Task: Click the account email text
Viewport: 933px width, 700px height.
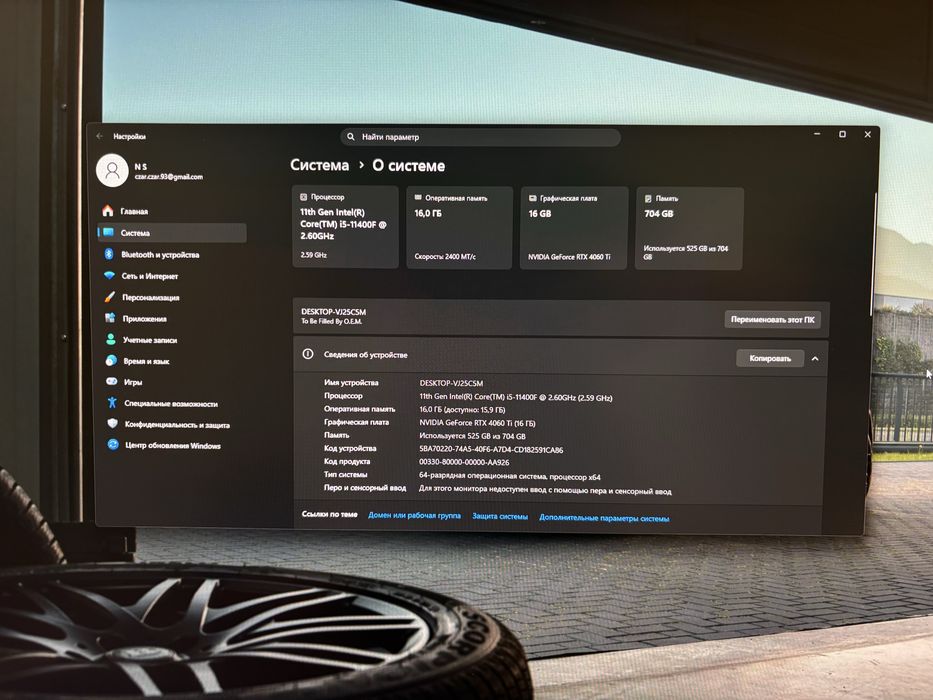Action: pyautogui.click(x=169, y=177)
